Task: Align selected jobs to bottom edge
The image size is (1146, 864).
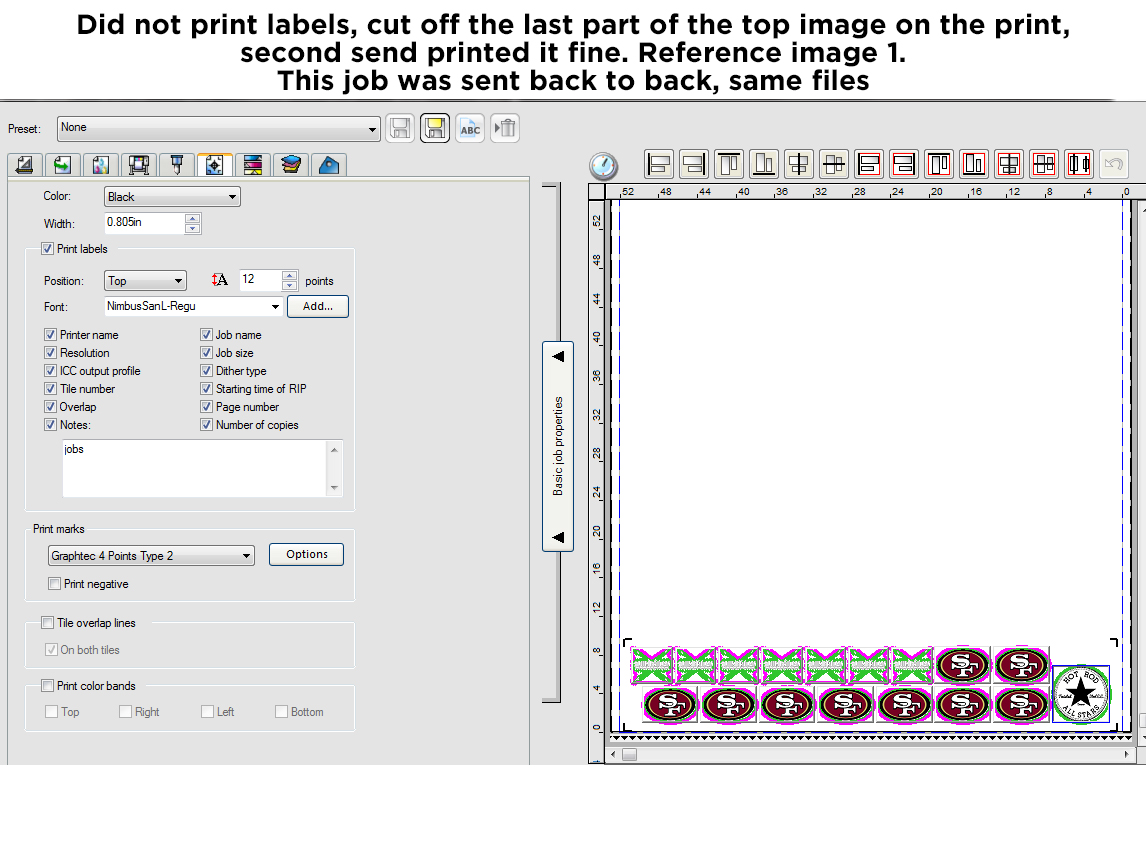Action: (764, 164)
